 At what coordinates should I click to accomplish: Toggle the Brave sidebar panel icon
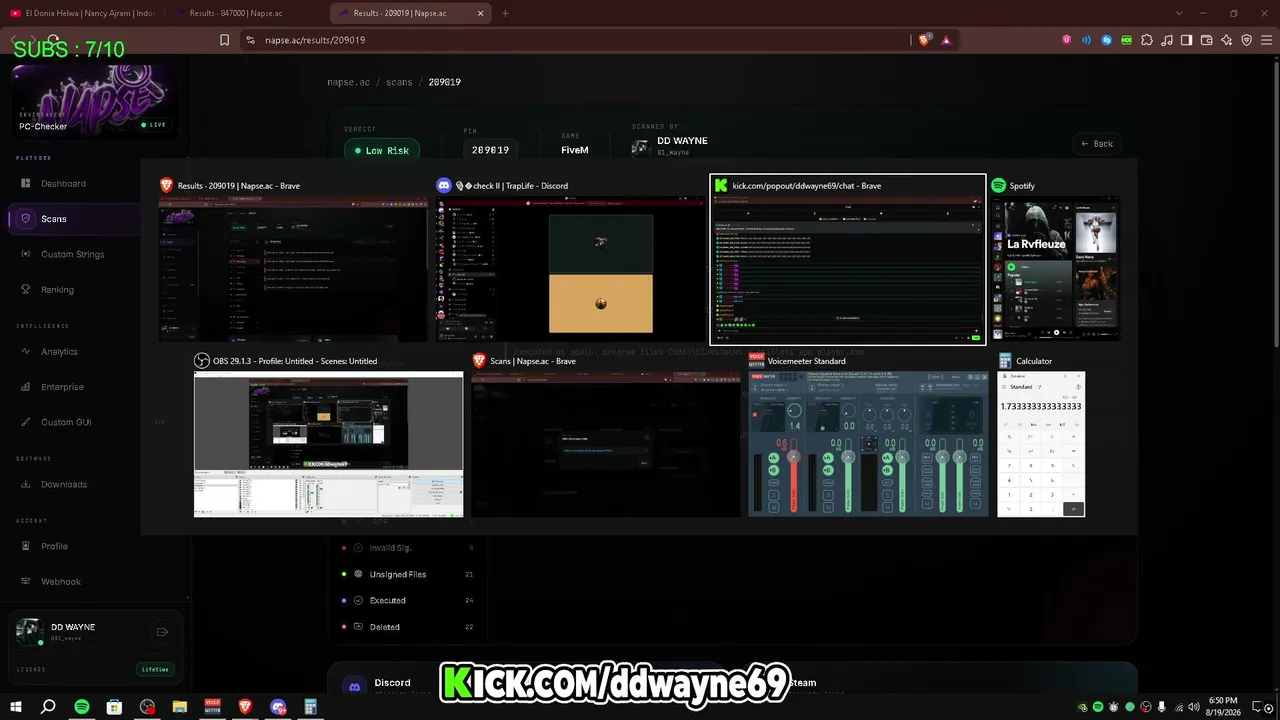point(1186,40)
